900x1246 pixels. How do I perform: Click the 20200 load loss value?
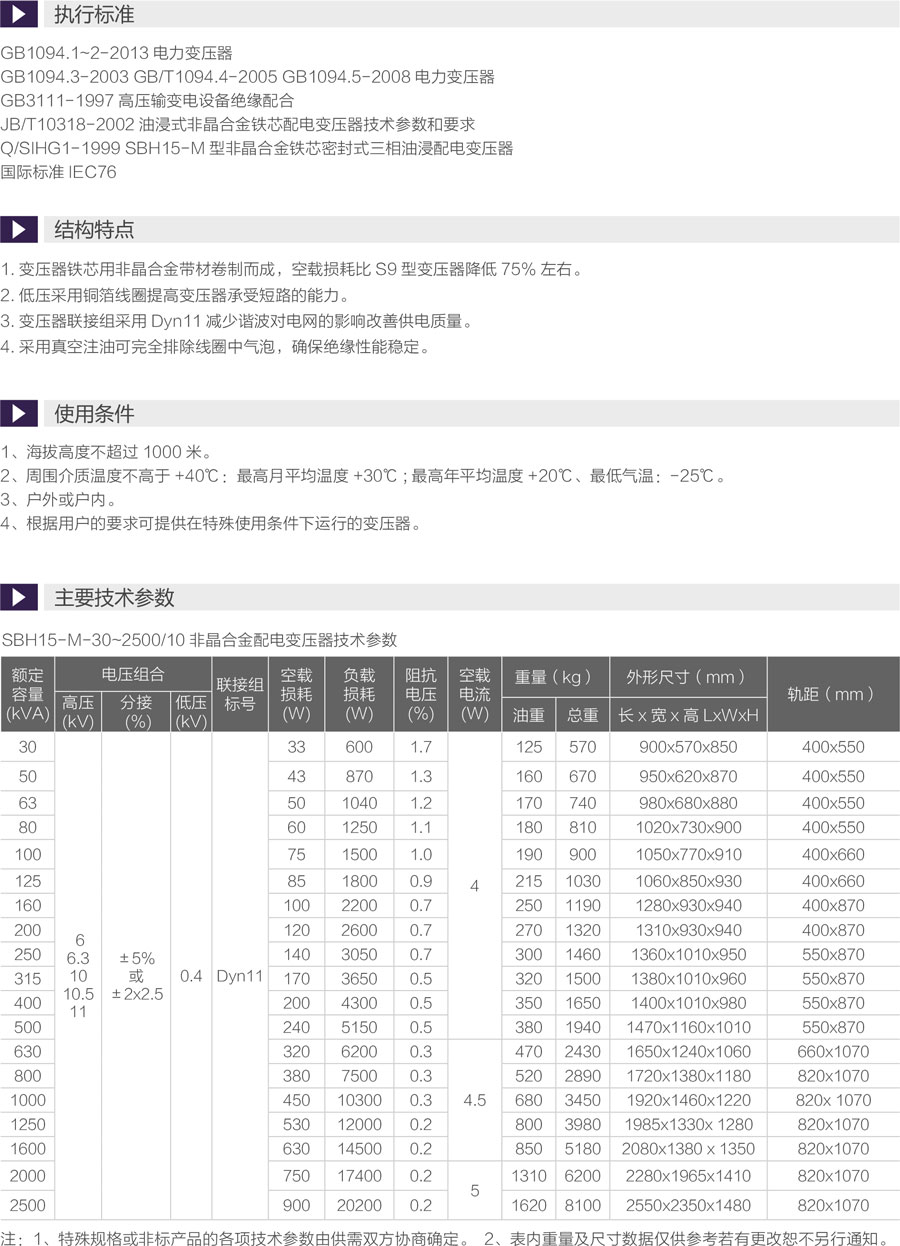(359, 1205)
